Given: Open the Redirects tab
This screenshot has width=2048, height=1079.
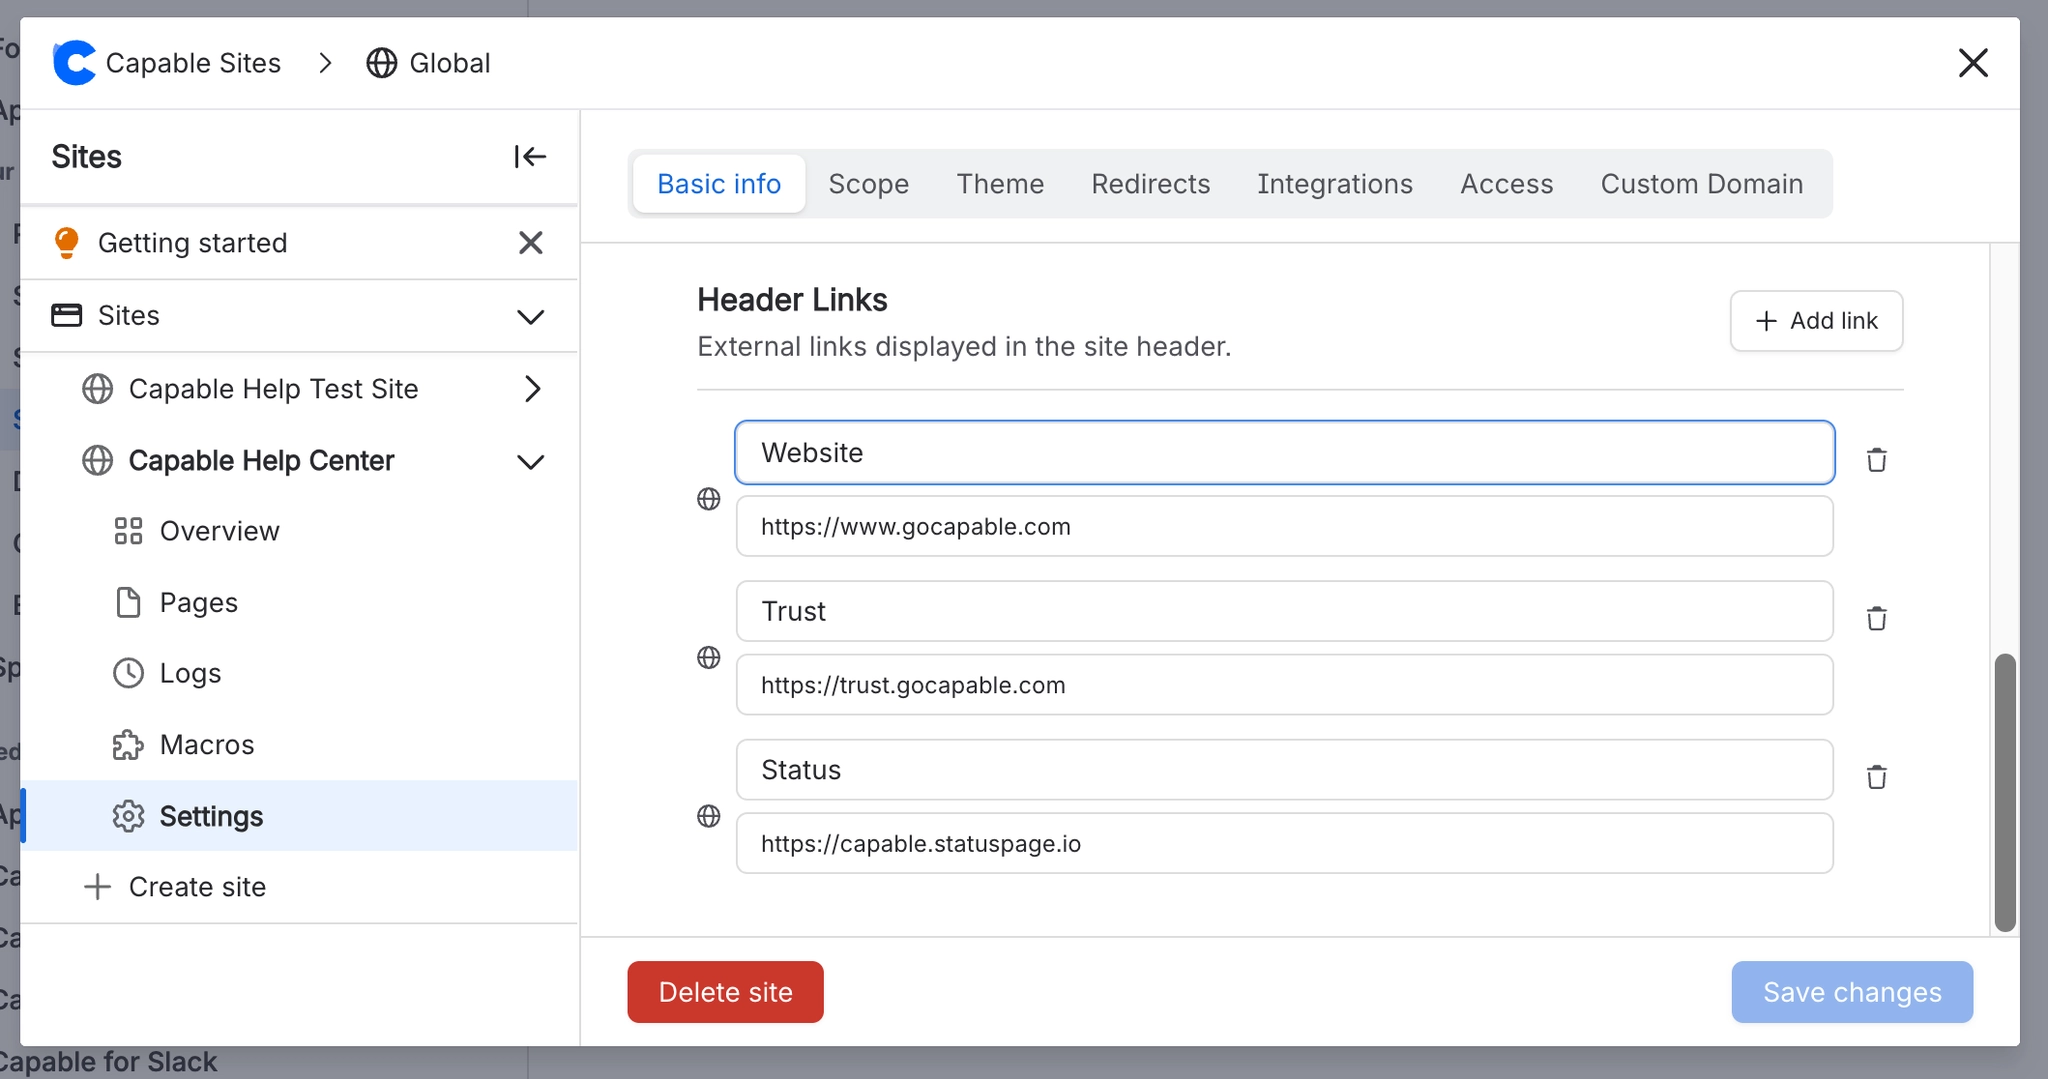Looking at the screenshot, I should (1150, 184).
